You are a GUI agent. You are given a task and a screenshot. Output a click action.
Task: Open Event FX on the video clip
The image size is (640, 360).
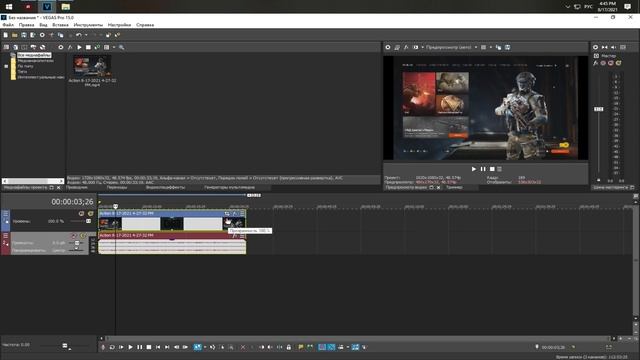[x=235, y=213]
